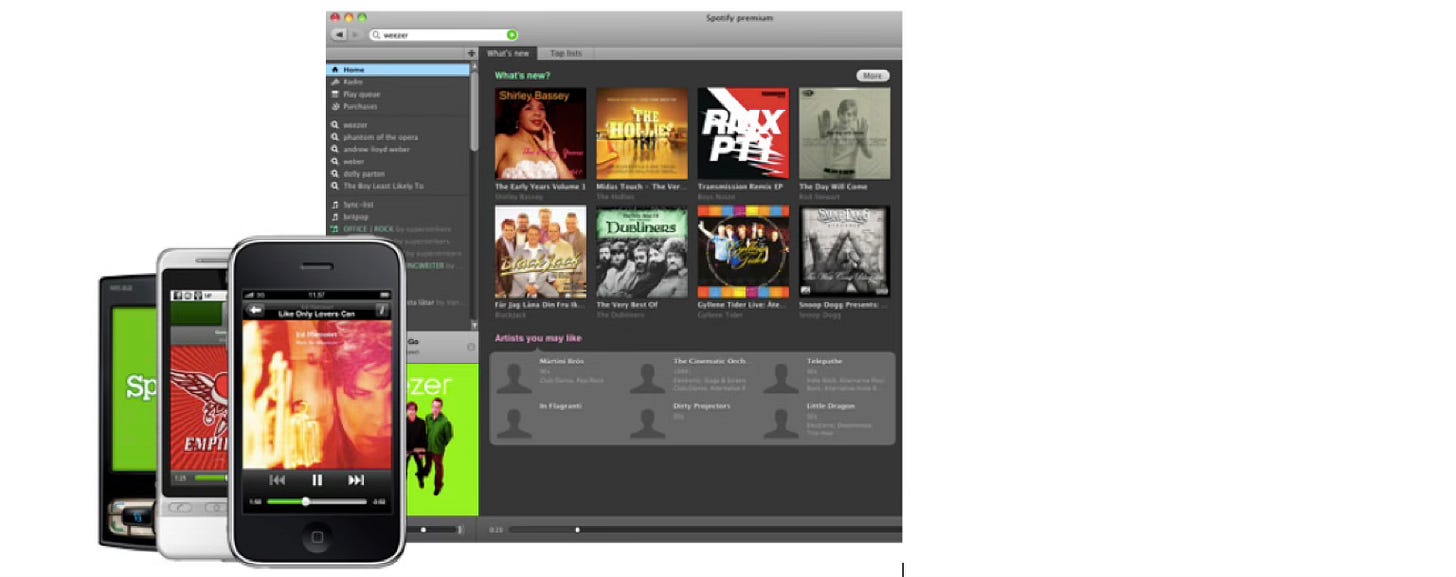Open the Blackjack album cover
The image size is (1456, 577).
pos(541,252)
